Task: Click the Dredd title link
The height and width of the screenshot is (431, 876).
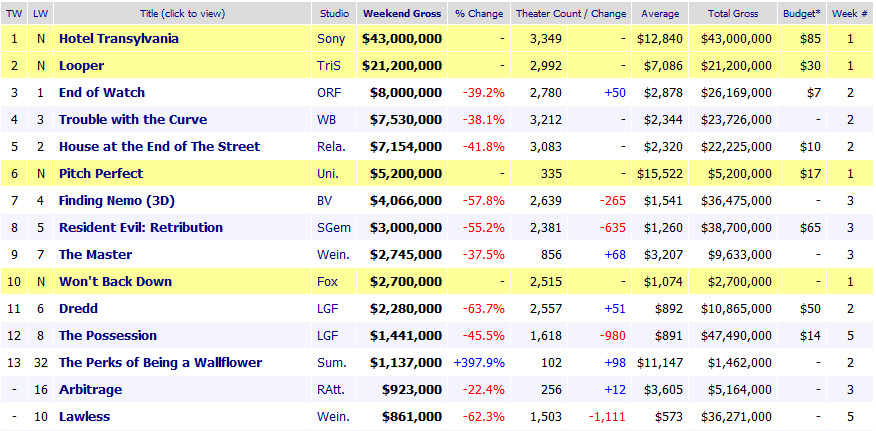Action: click(78, 309)
